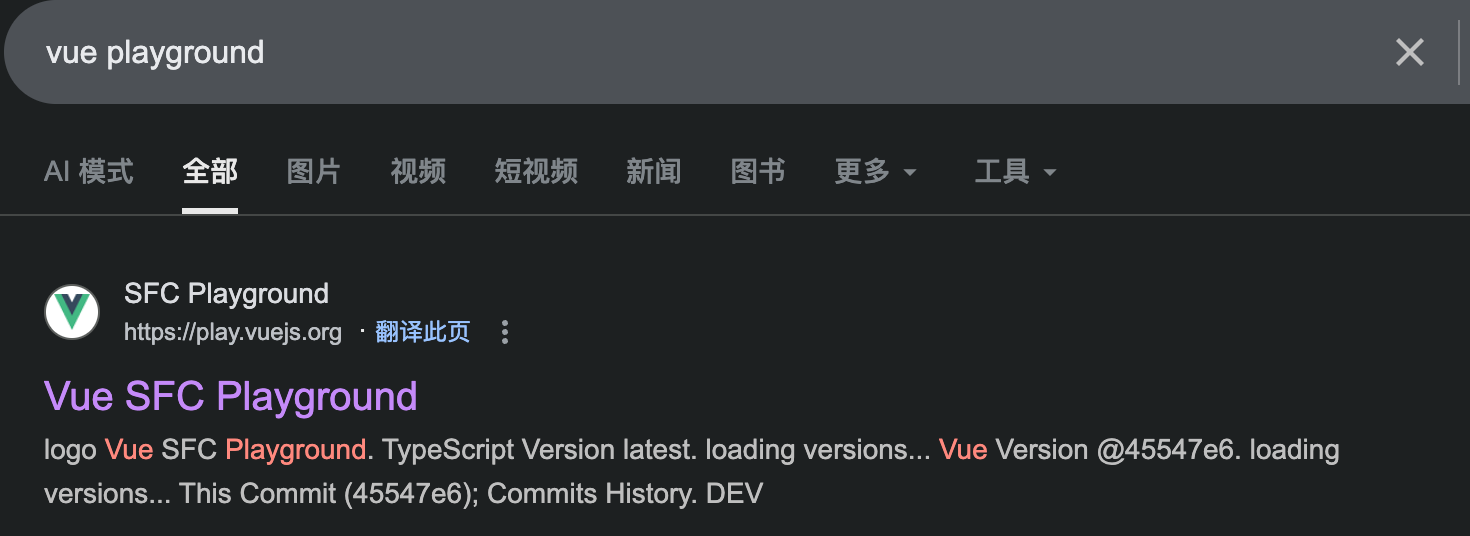The width and height of the screenshot is (1470, 536).
Task: Expand the 更多 dropdown menu
Action: [876, 172]
